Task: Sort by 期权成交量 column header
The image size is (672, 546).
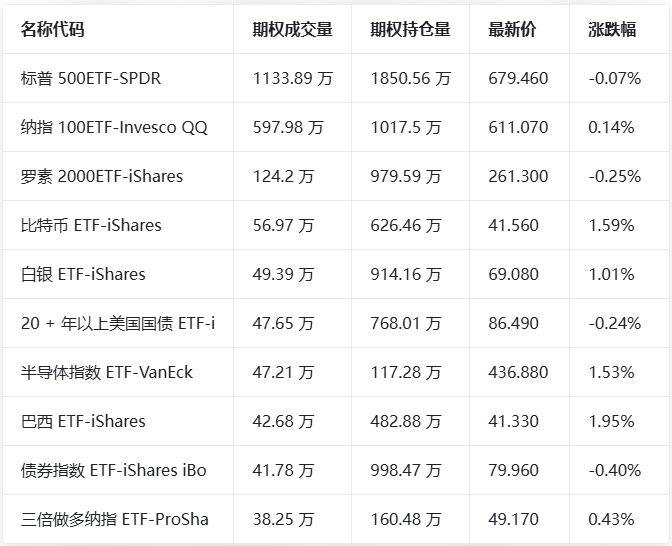Action: point(292,29)
